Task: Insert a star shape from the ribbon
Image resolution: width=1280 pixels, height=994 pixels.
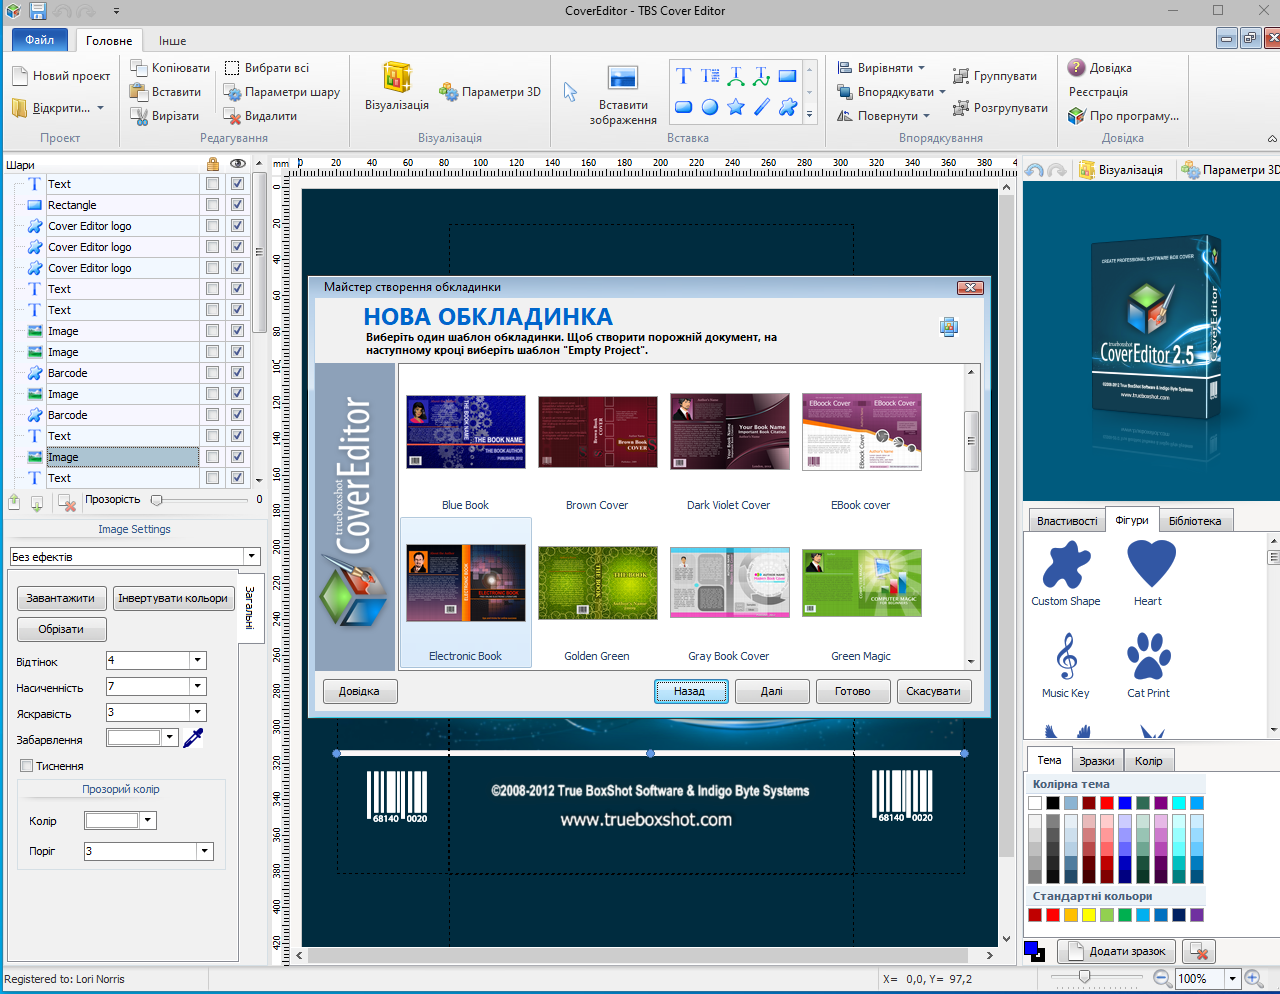Action: (x=736, y=107)
